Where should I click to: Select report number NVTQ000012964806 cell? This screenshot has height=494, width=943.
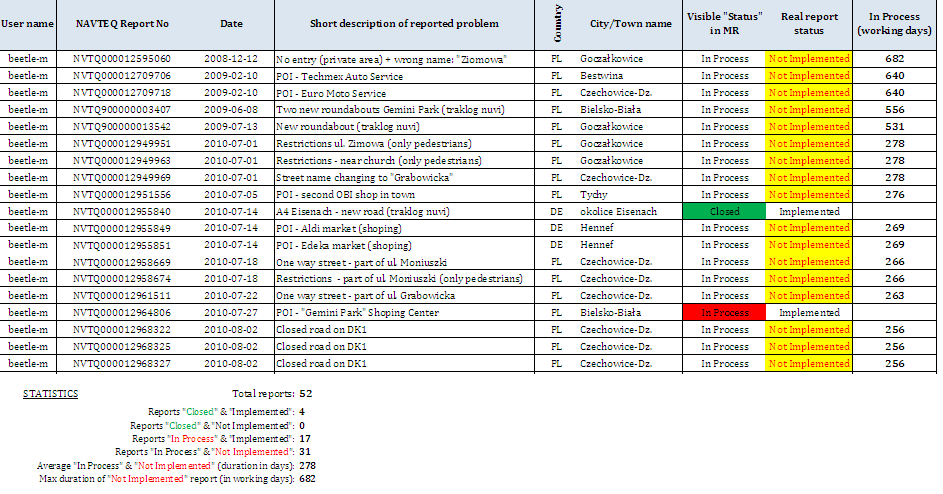(x=122, y=312)
